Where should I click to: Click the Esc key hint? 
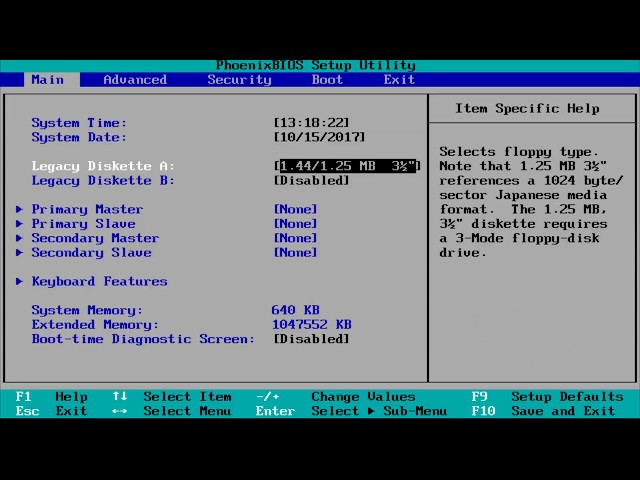(27, 411)
